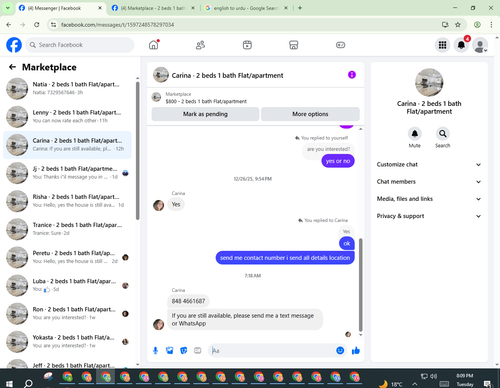
Task: Open Windows taskbar search
Action: pyautogui.click(x=28, y=383)
